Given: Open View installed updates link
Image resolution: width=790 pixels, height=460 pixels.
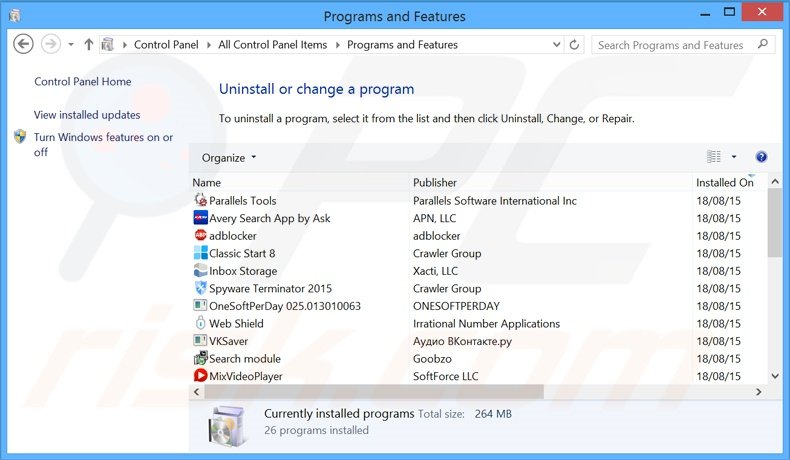Looking at the screenshot, I should (87, 115).
